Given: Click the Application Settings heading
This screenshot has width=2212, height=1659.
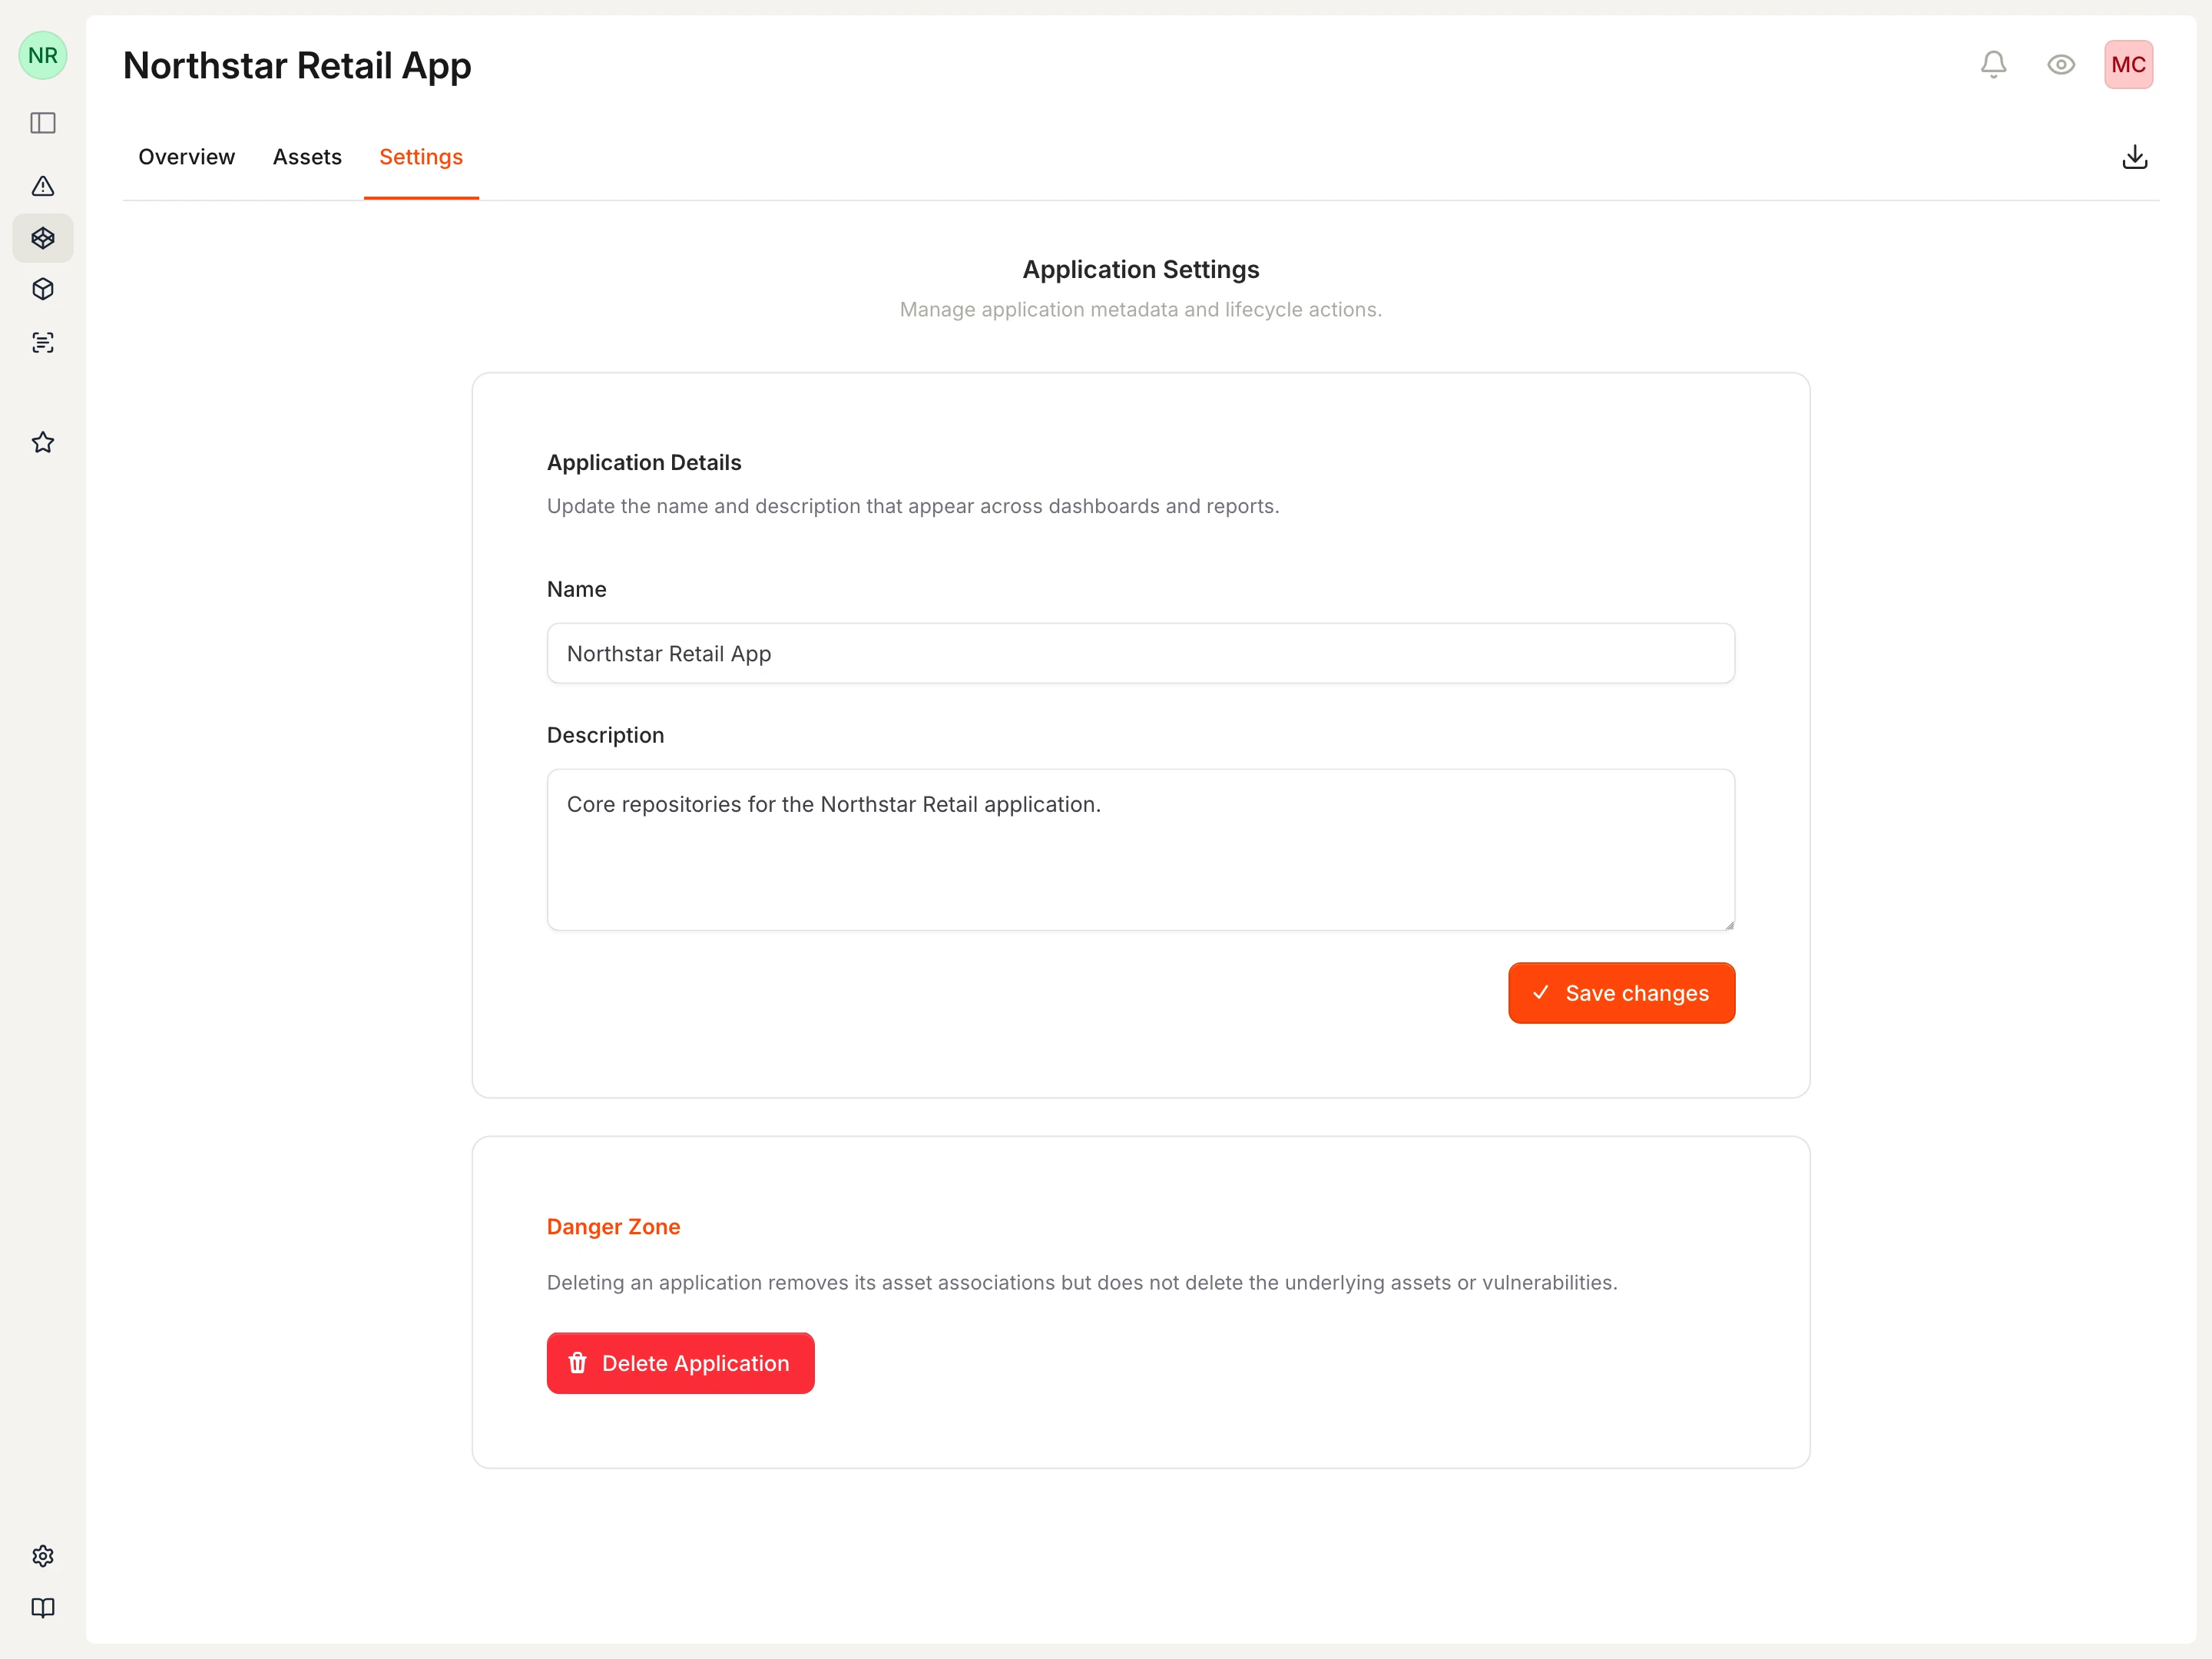Looking at the screenshot, I should (x=1141, y=270).
